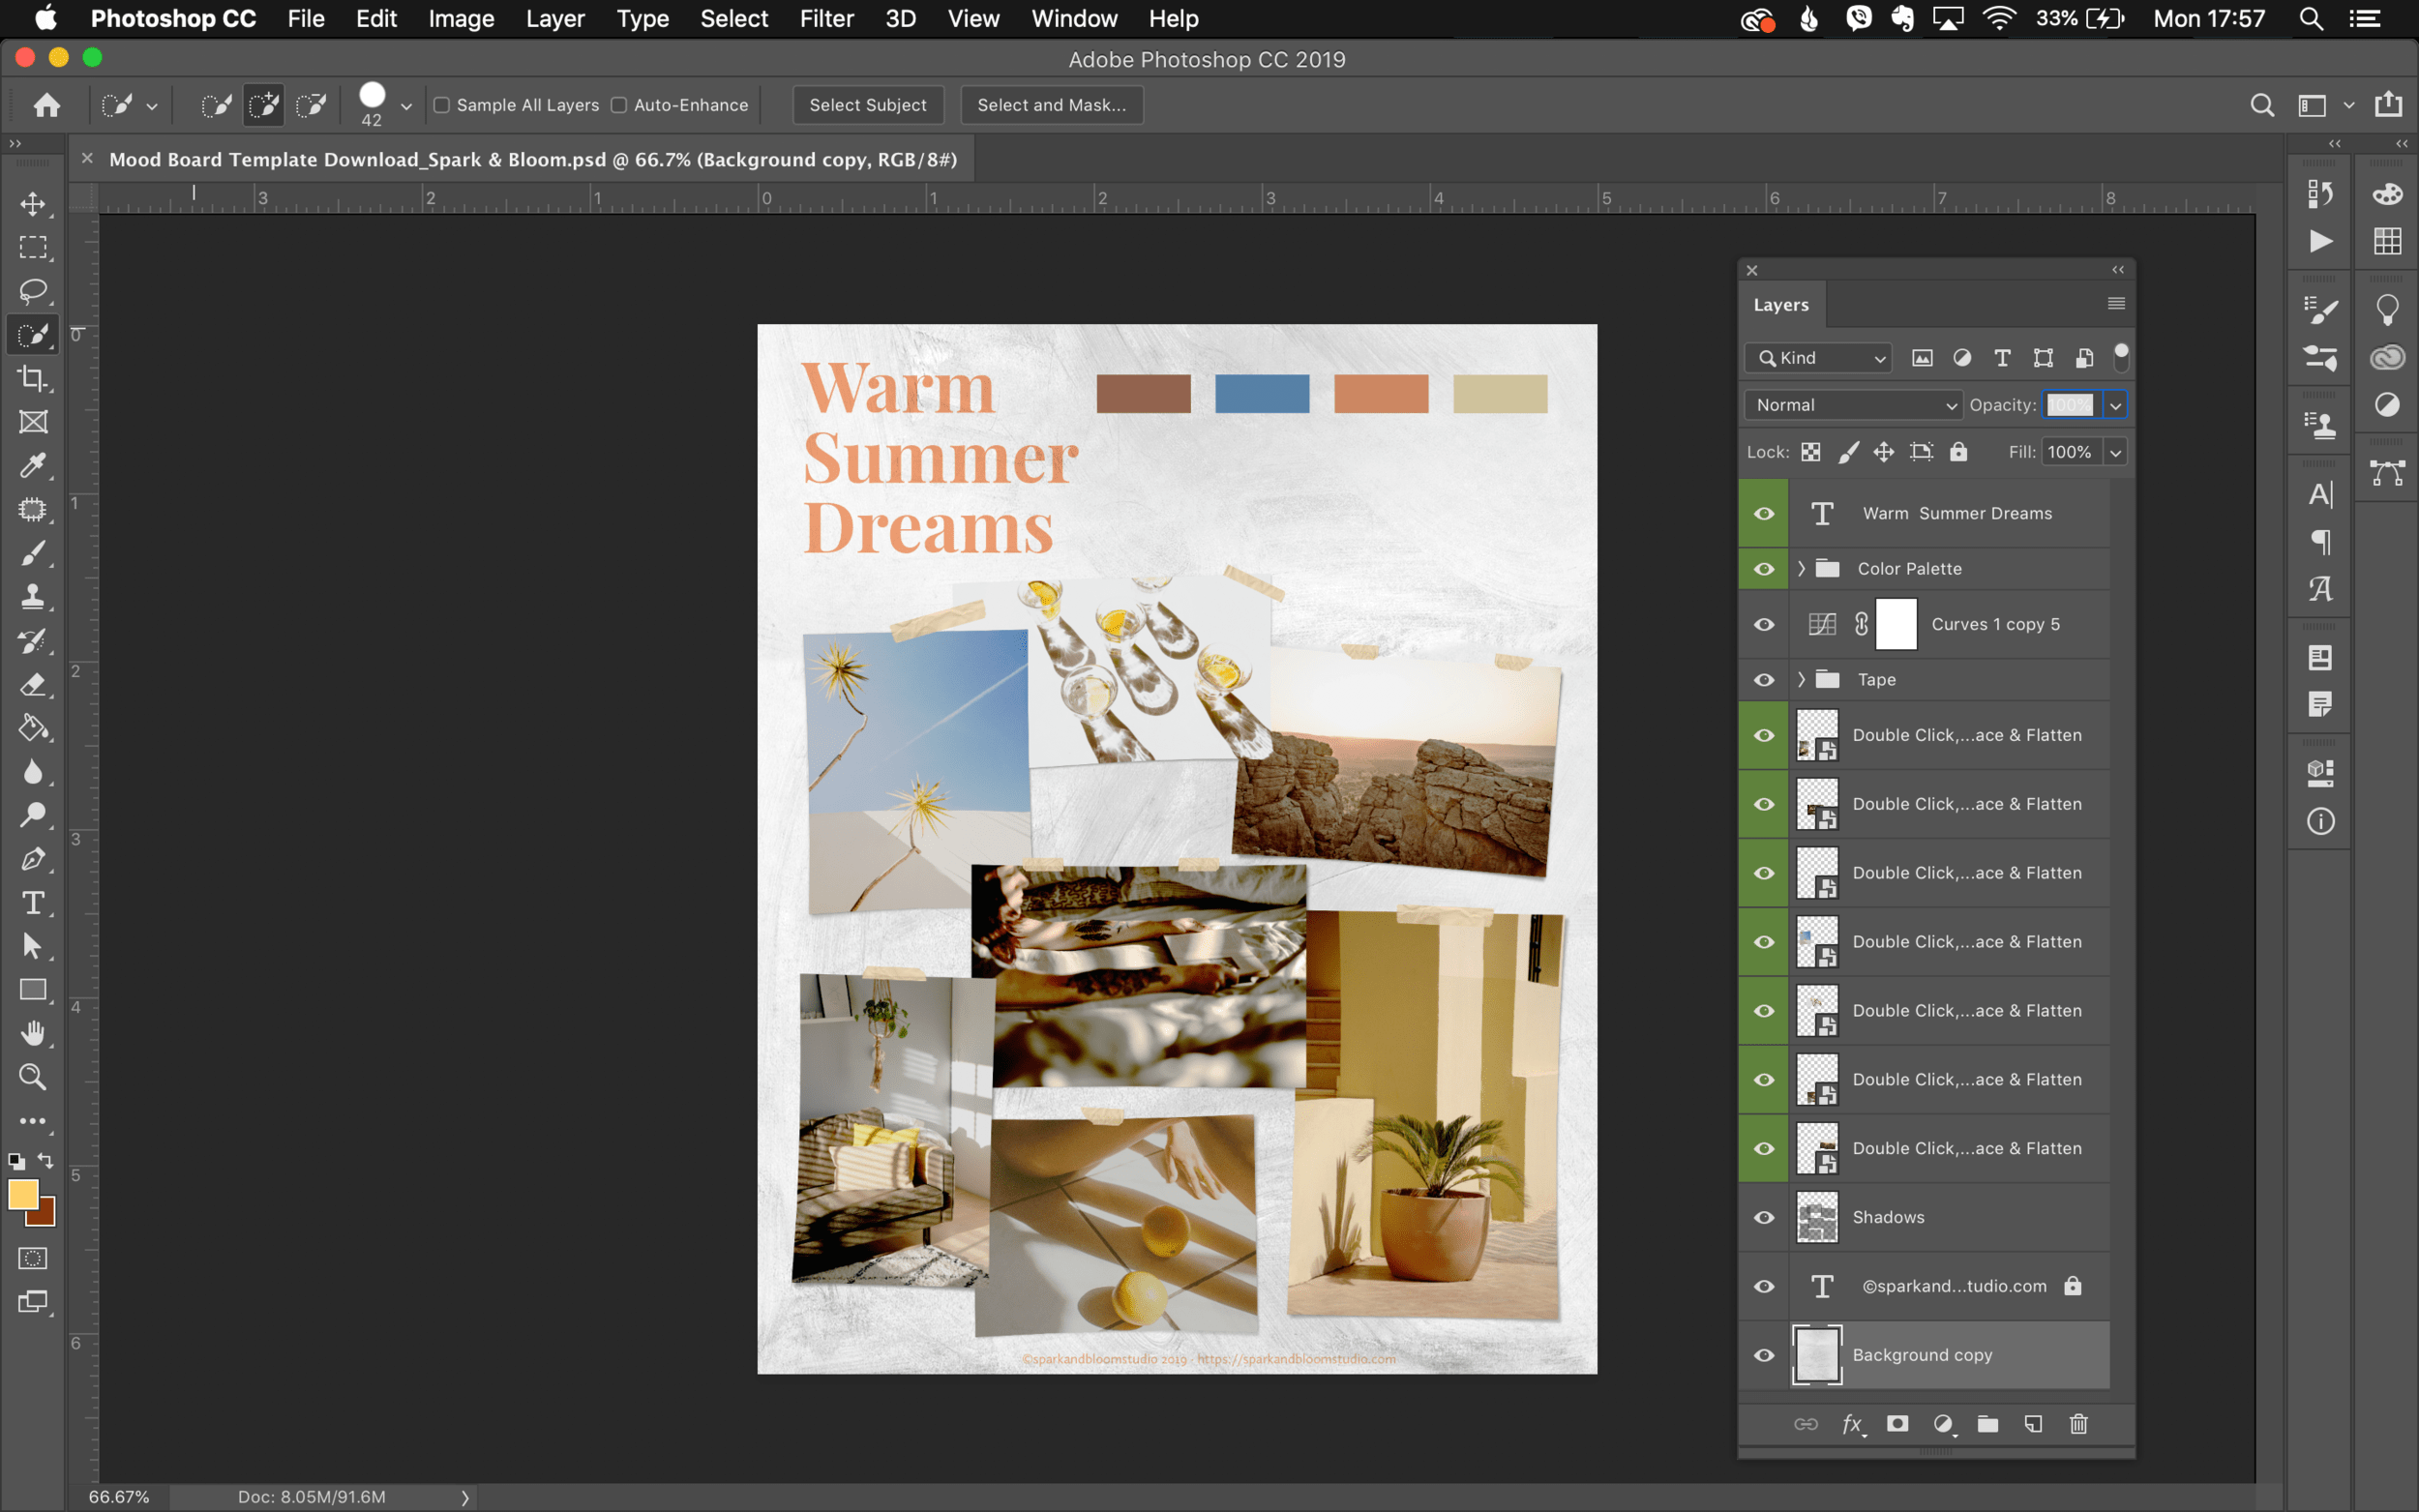Open the blending mode dropdown showing Normal
2419x1512 pixels.
coord(1851,405)
